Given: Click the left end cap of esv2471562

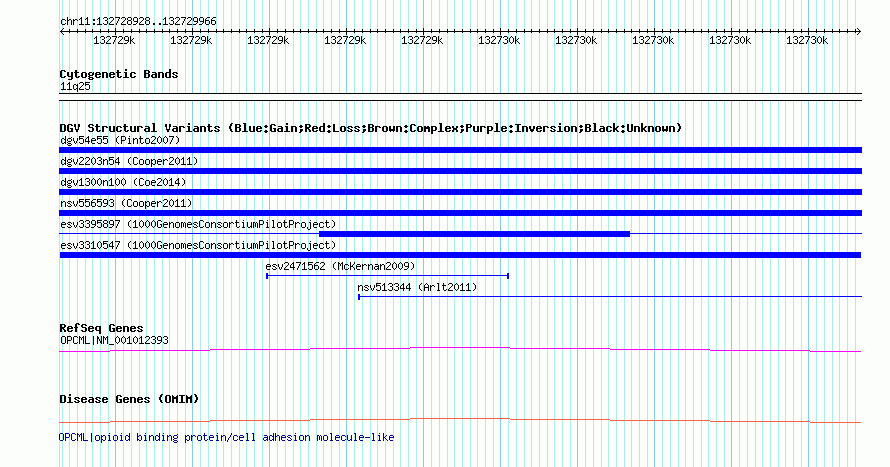Looking at the screenshot, I should [267, 276].
